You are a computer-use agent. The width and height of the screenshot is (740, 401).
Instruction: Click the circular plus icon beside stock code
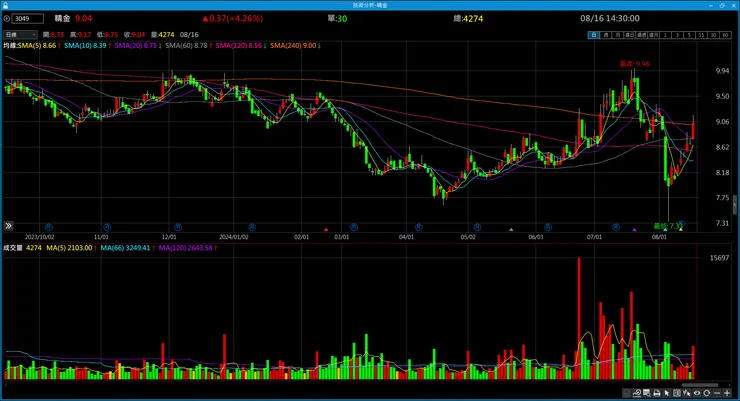tap(7, 18)
